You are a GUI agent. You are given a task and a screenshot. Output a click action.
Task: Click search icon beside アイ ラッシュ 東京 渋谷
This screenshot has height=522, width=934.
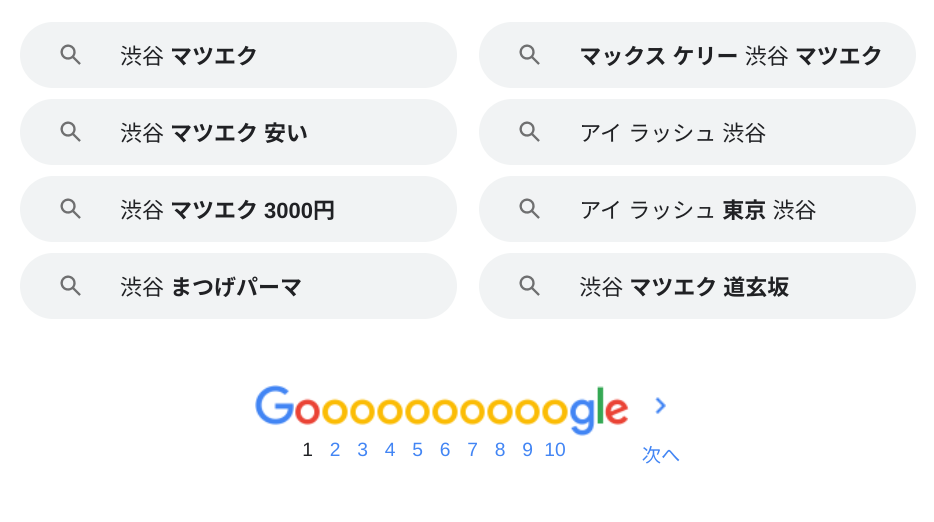click(529, 209)
